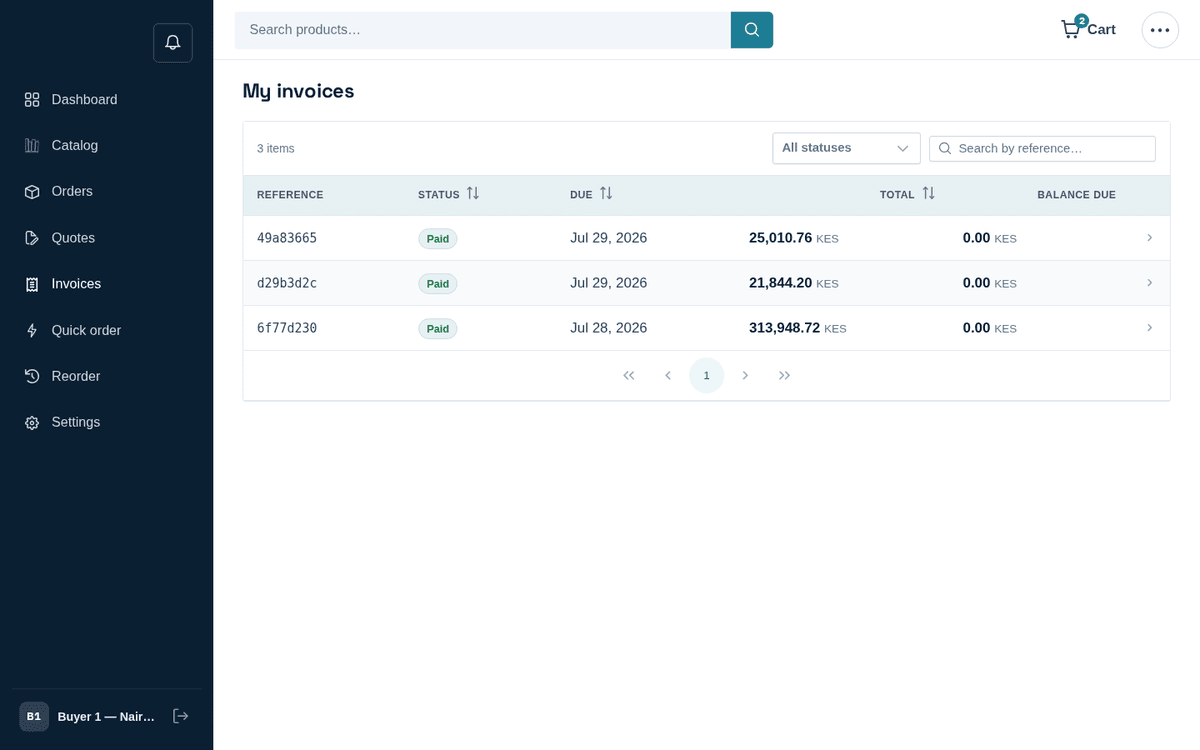Click due date Jul 28, 2026
1200x750 pixels.
pyautogui.click(x=608, y=328)
